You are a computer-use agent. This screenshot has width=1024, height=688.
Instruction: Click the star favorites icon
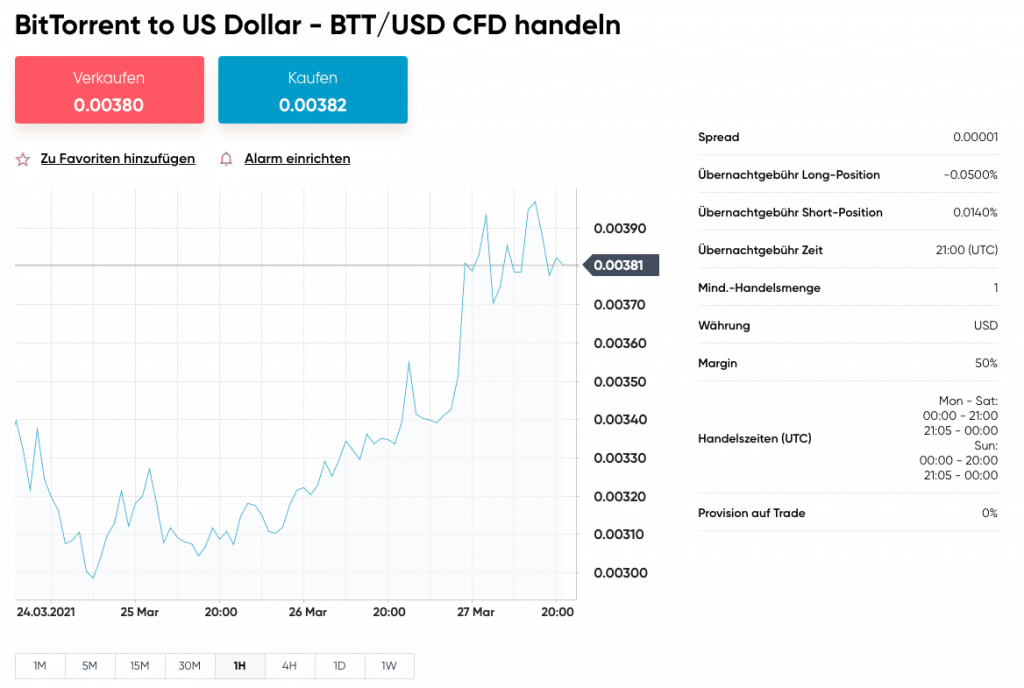[23, 159]
